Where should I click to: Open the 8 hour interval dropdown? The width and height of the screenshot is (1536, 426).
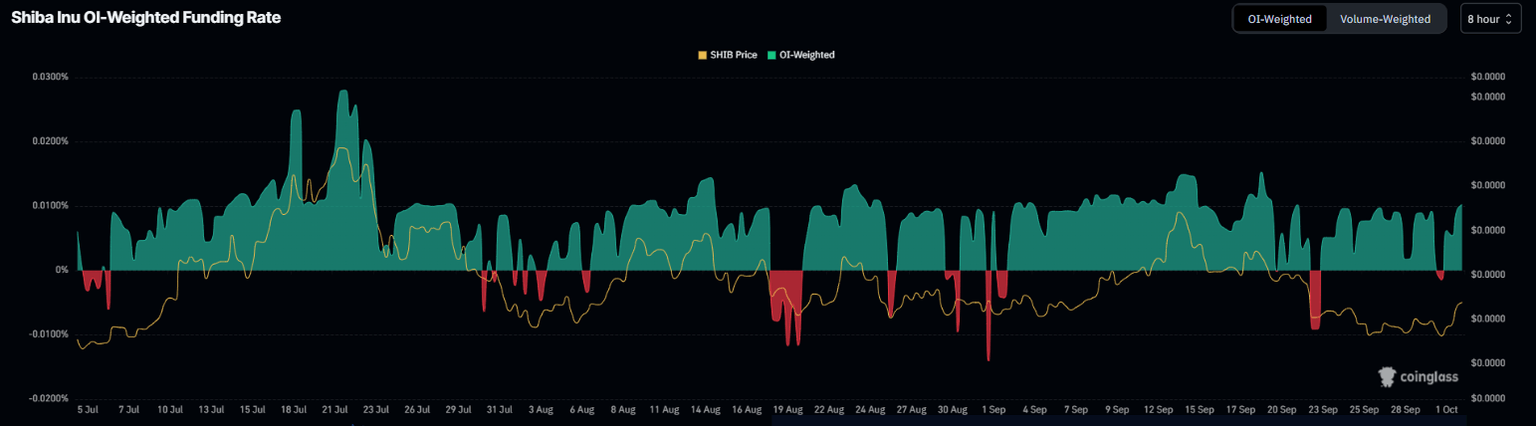(x=1488, y=19)
